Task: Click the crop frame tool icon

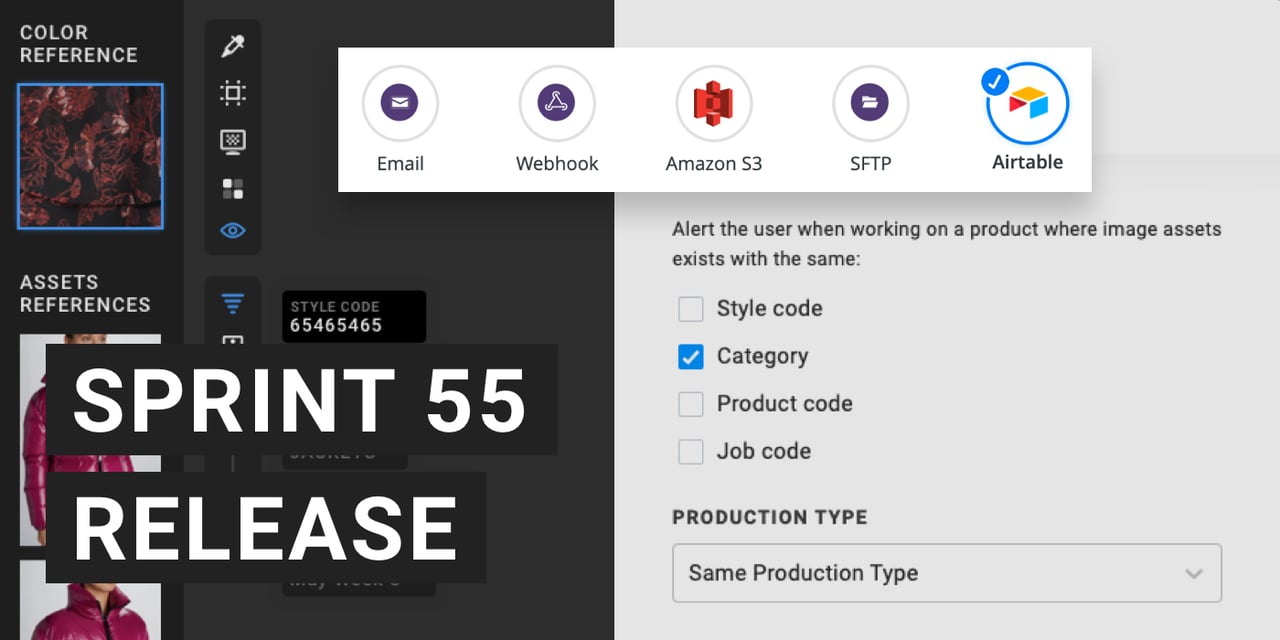Action: (233, 94)
